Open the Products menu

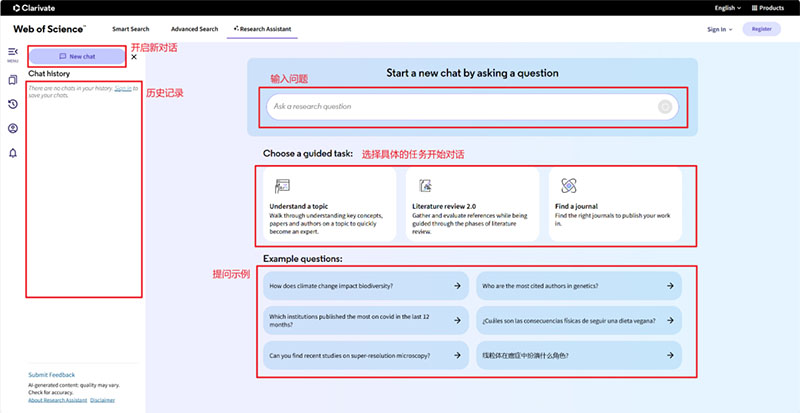[x=768, y=8]
